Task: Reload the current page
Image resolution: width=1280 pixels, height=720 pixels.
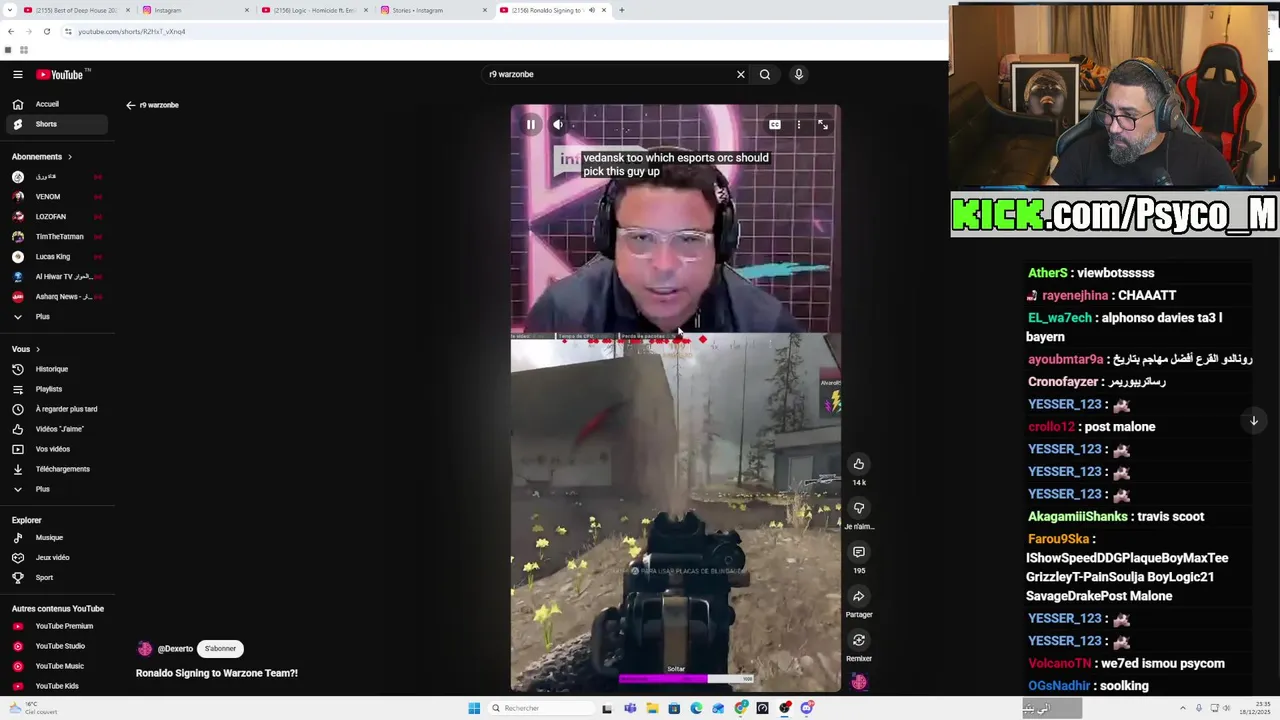Action: click(x=46, y=31)
